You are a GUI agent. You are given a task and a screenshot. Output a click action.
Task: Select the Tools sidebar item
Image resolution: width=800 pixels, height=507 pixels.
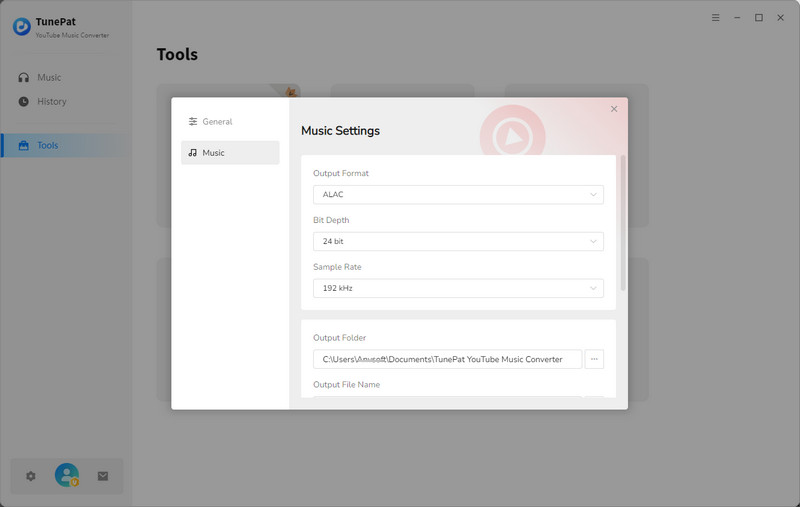pos(64,145)
